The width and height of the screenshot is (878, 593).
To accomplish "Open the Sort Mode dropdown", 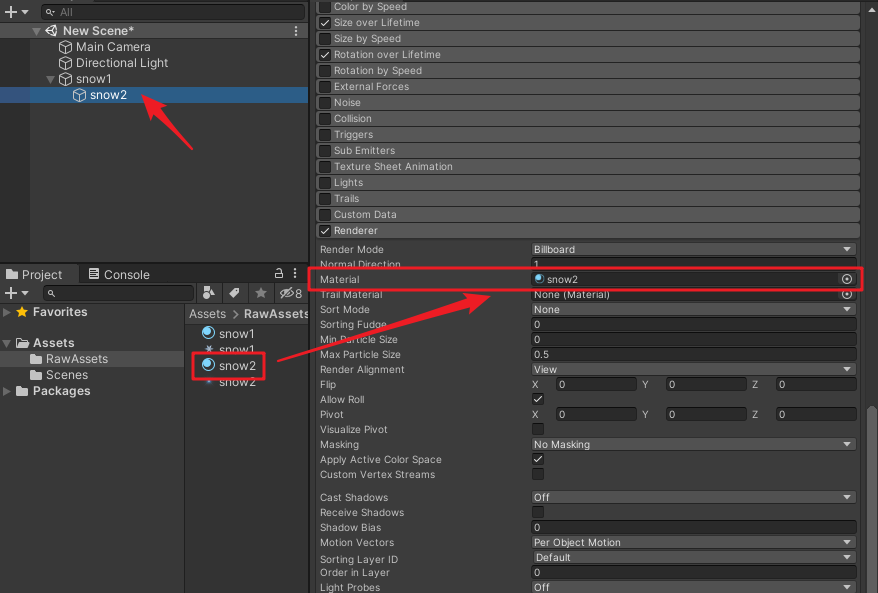I will click(693, 309).
